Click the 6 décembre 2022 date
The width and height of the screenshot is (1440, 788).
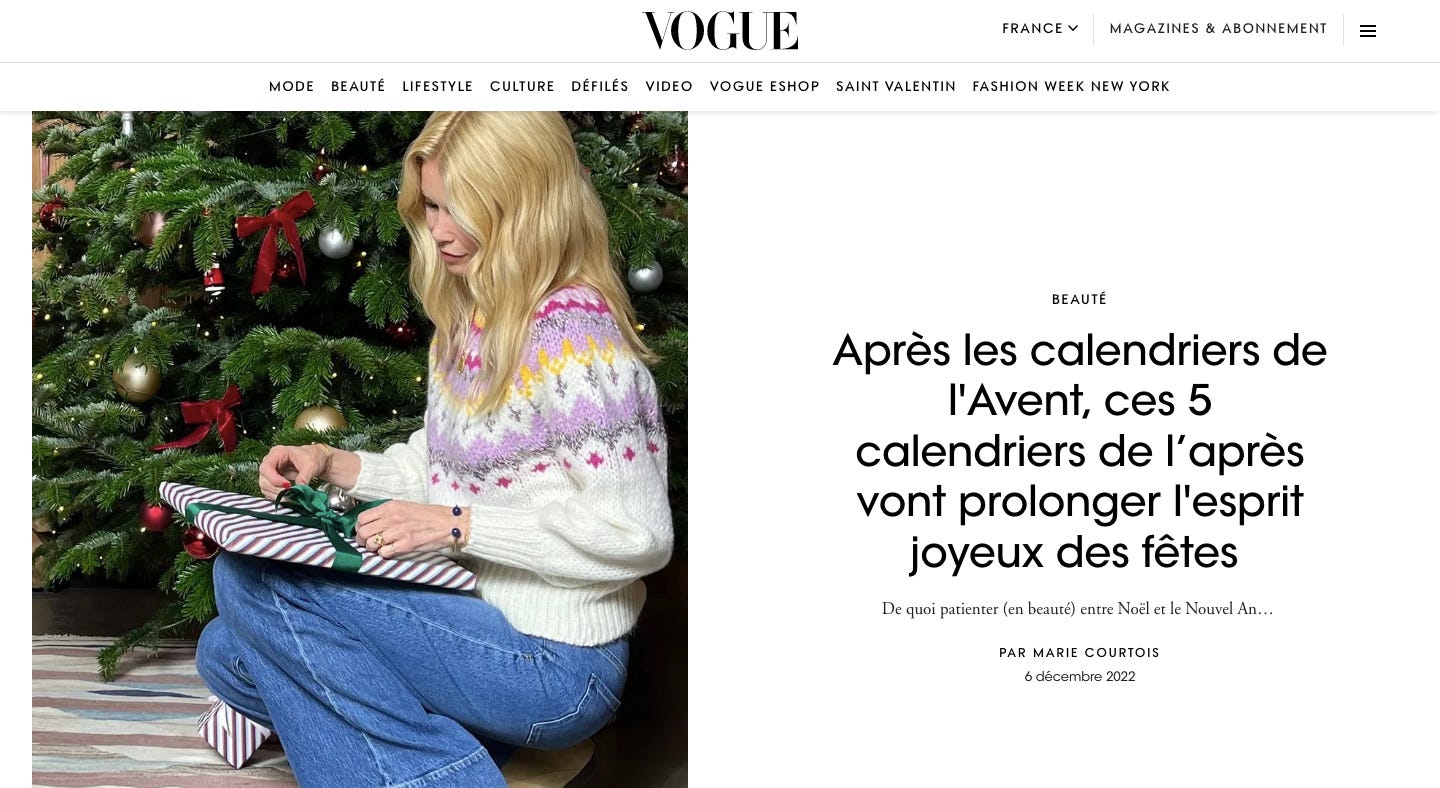[1080, 677]
